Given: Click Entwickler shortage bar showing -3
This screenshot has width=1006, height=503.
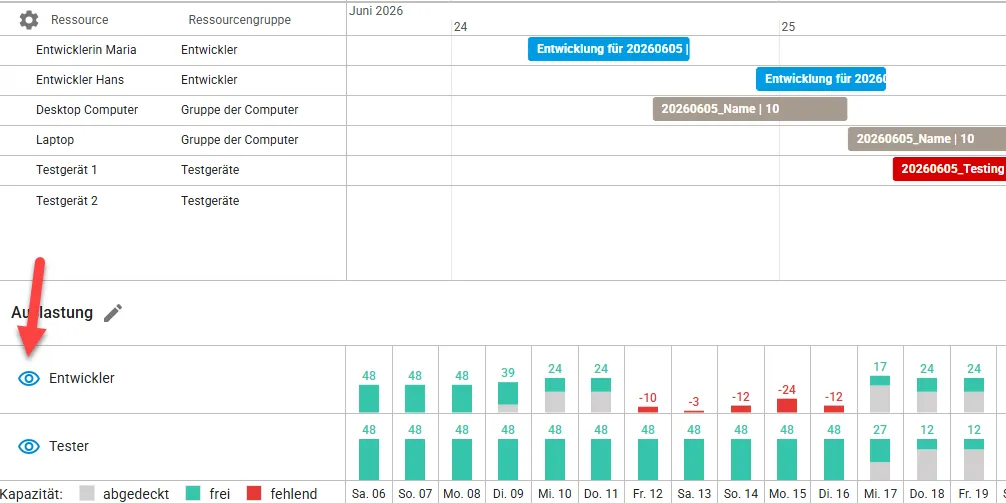Looking at the screenshot, I should (x=694, y=411).
